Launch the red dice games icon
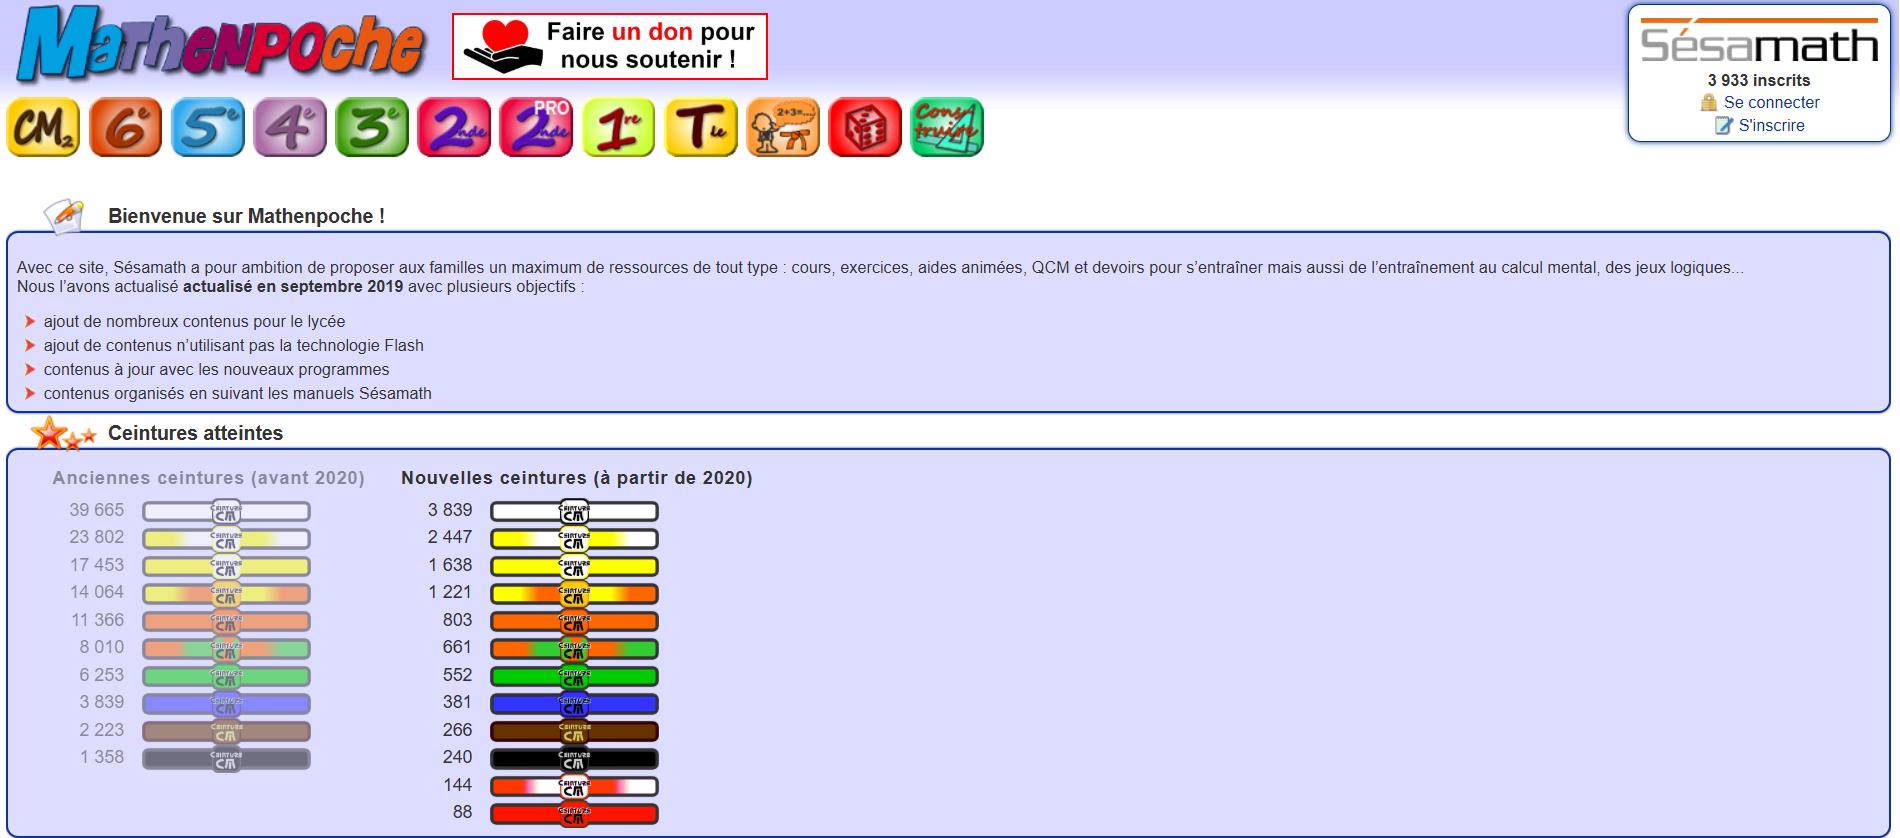 coord(865,128)
